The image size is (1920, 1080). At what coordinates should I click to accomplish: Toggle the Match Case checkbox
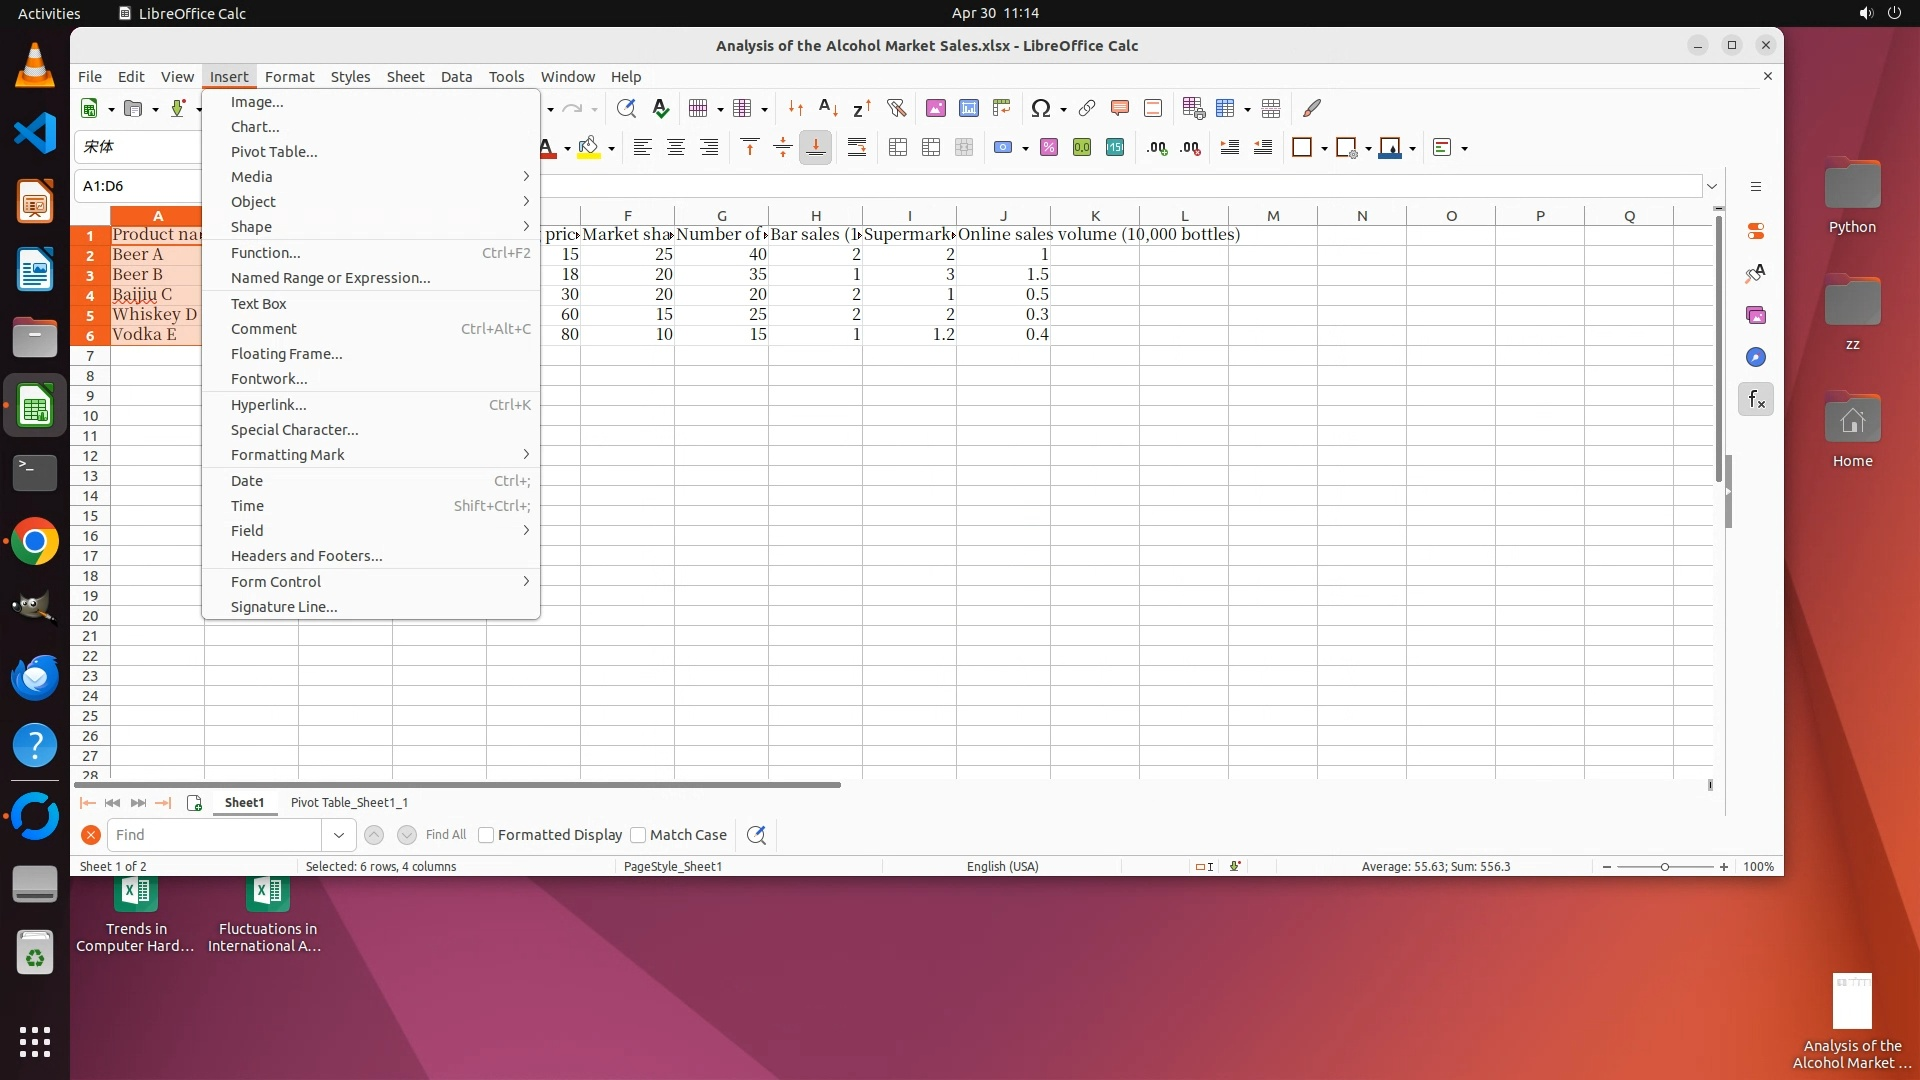coord(638,835)
